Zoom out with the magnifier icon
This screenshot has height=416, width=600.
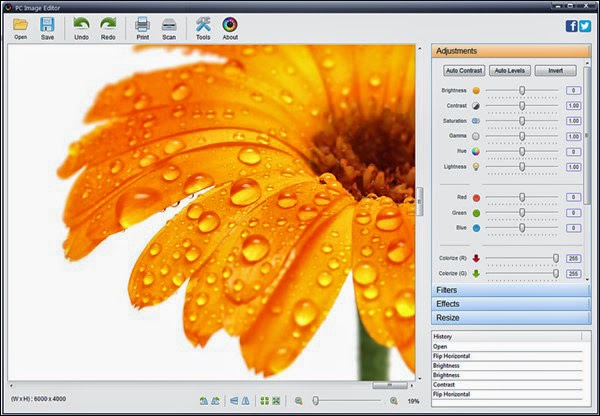(x=299, y=401)
